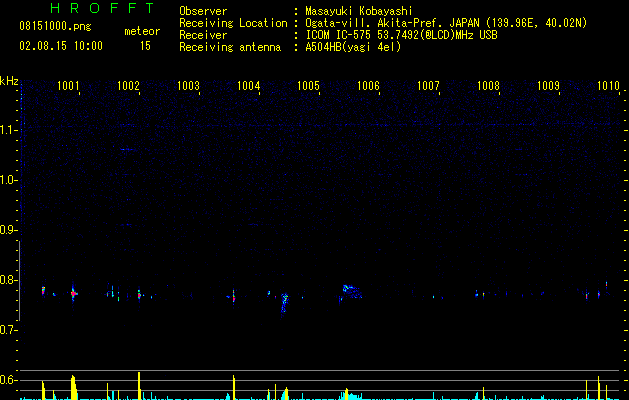Viewport: 629px width, 400px height.
Task: Click the 1006 time marker
Action: point(368,86)
